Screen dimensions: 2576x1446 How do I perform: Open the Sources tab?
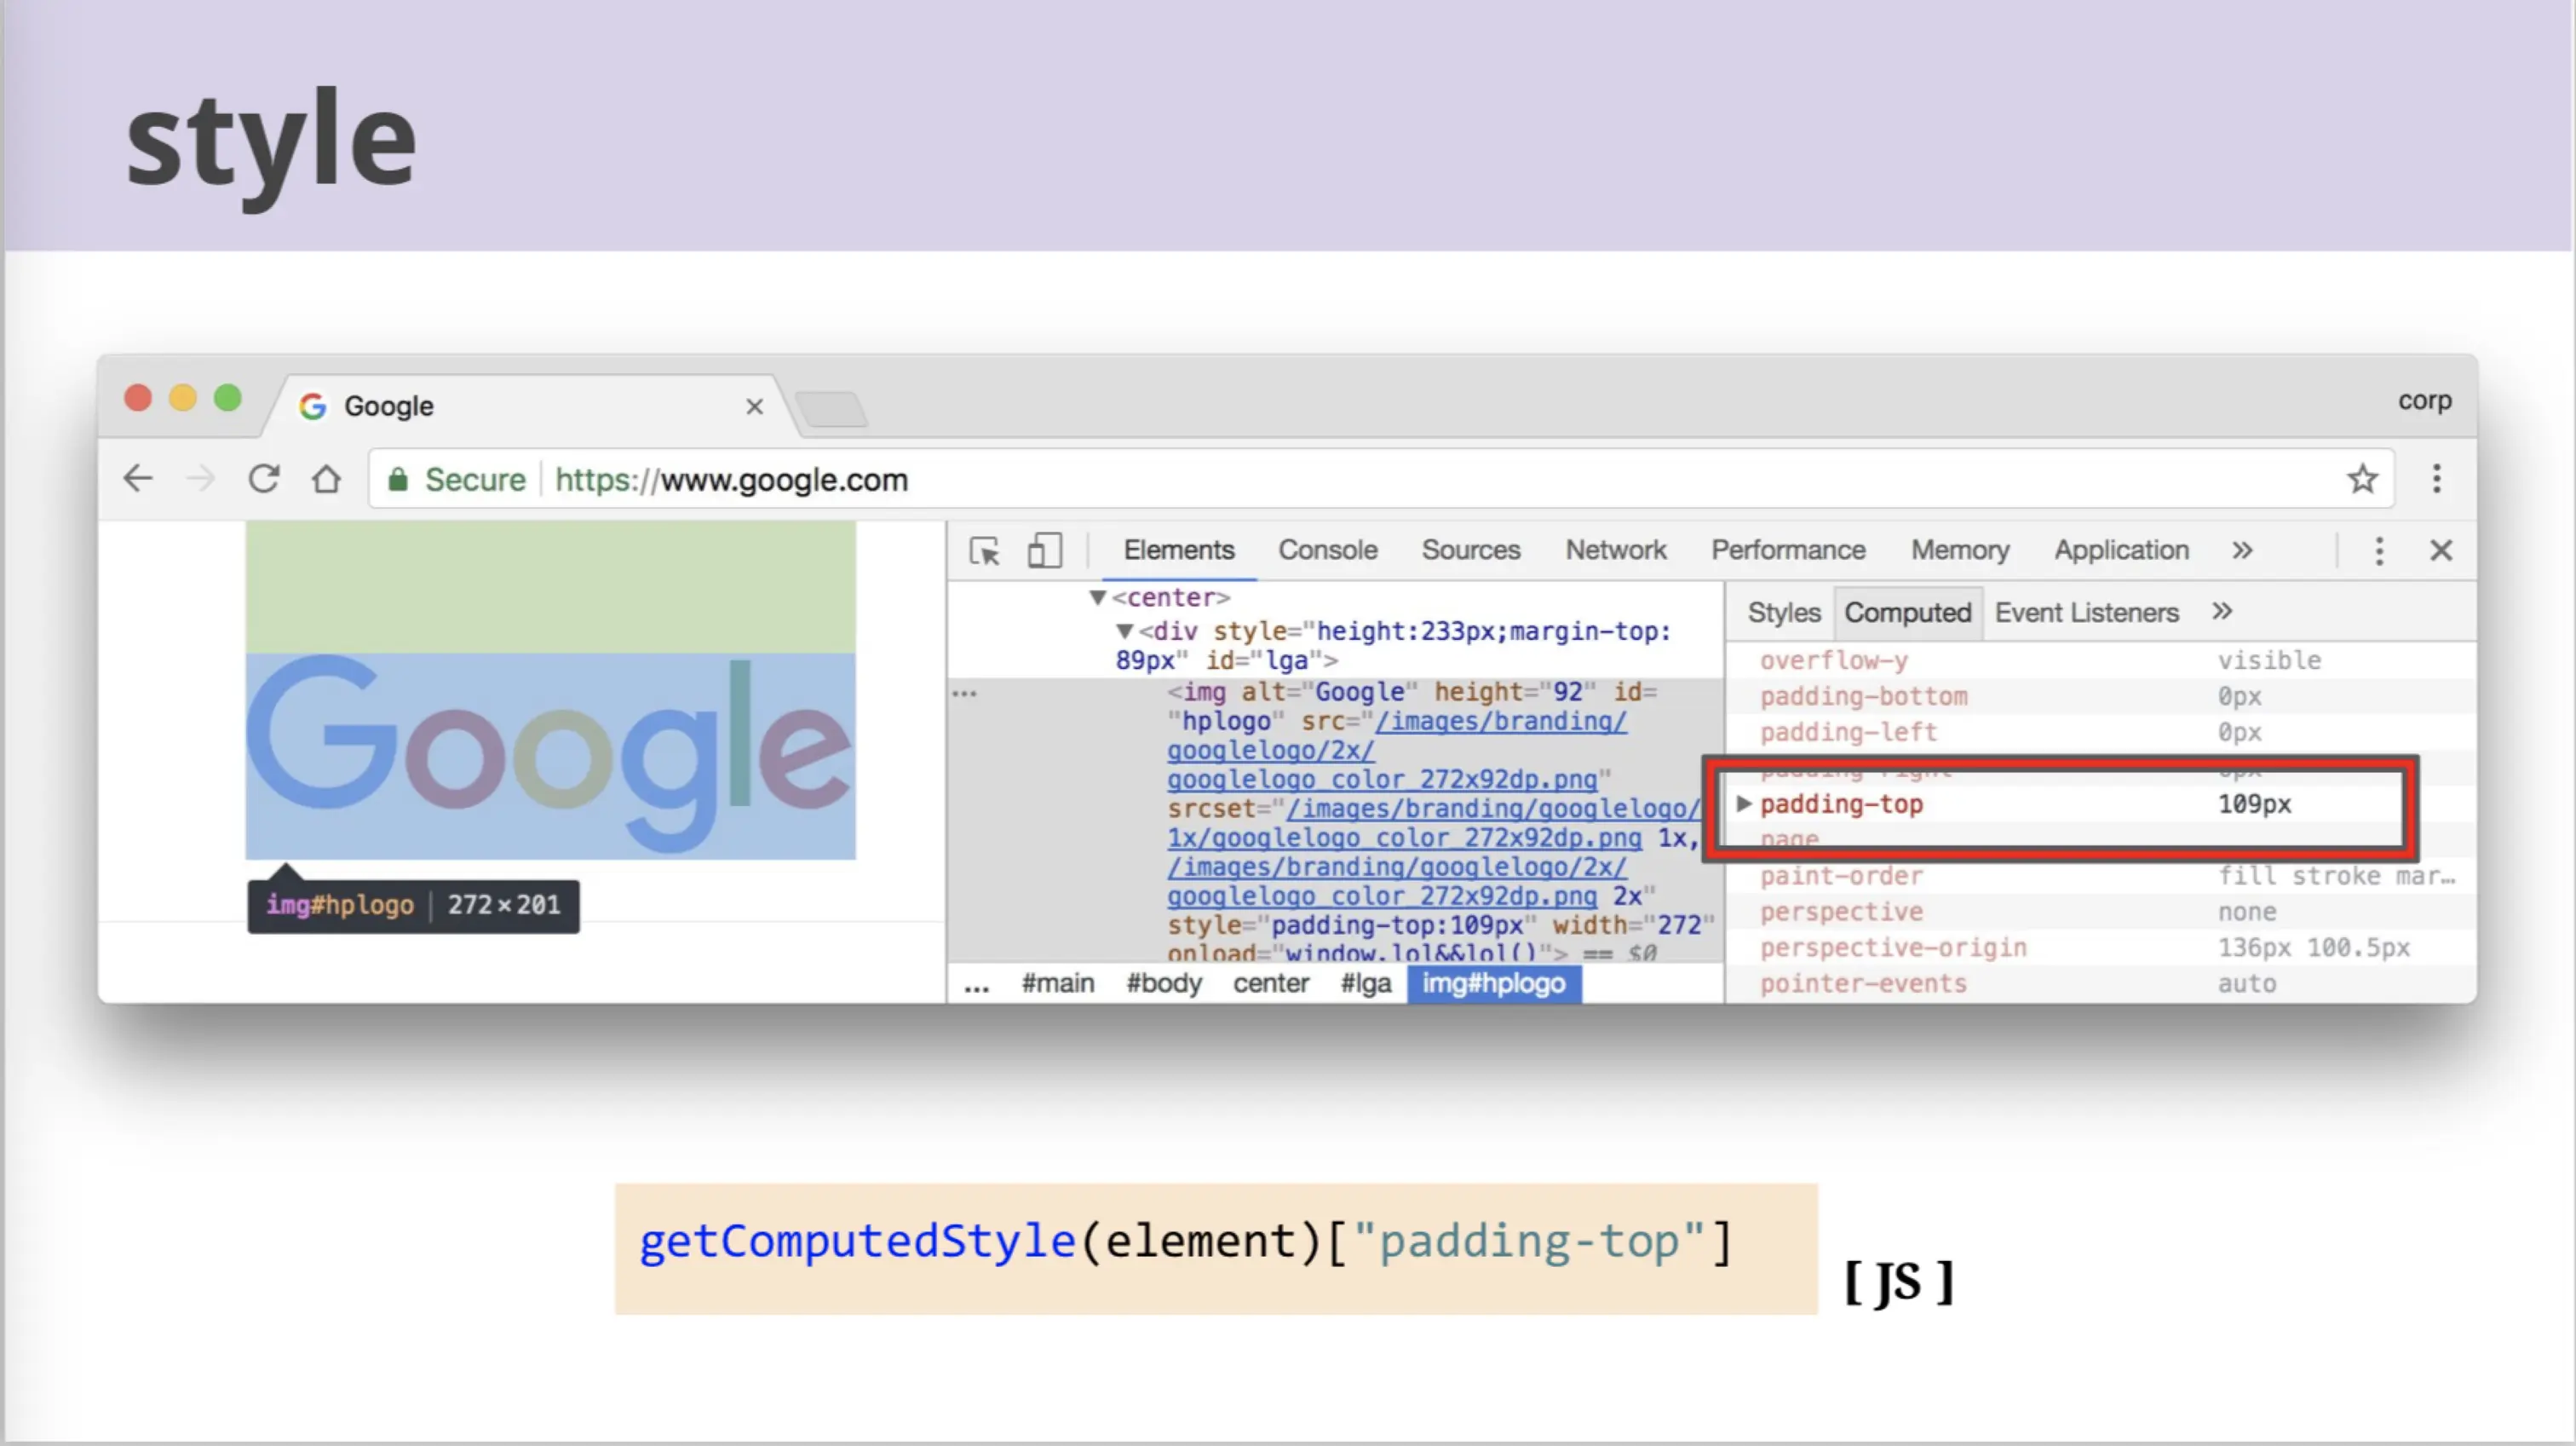pyautogui.click(x=1471, y=550)
